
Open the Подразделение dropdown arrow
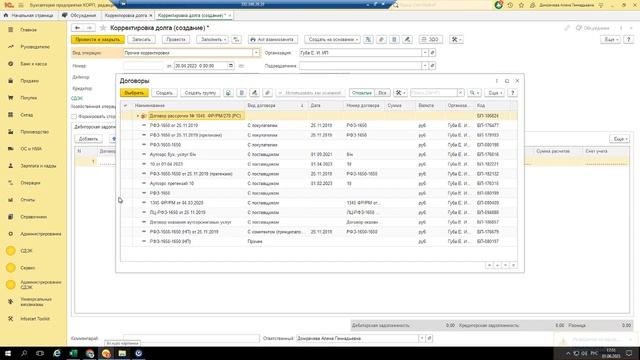425,66
